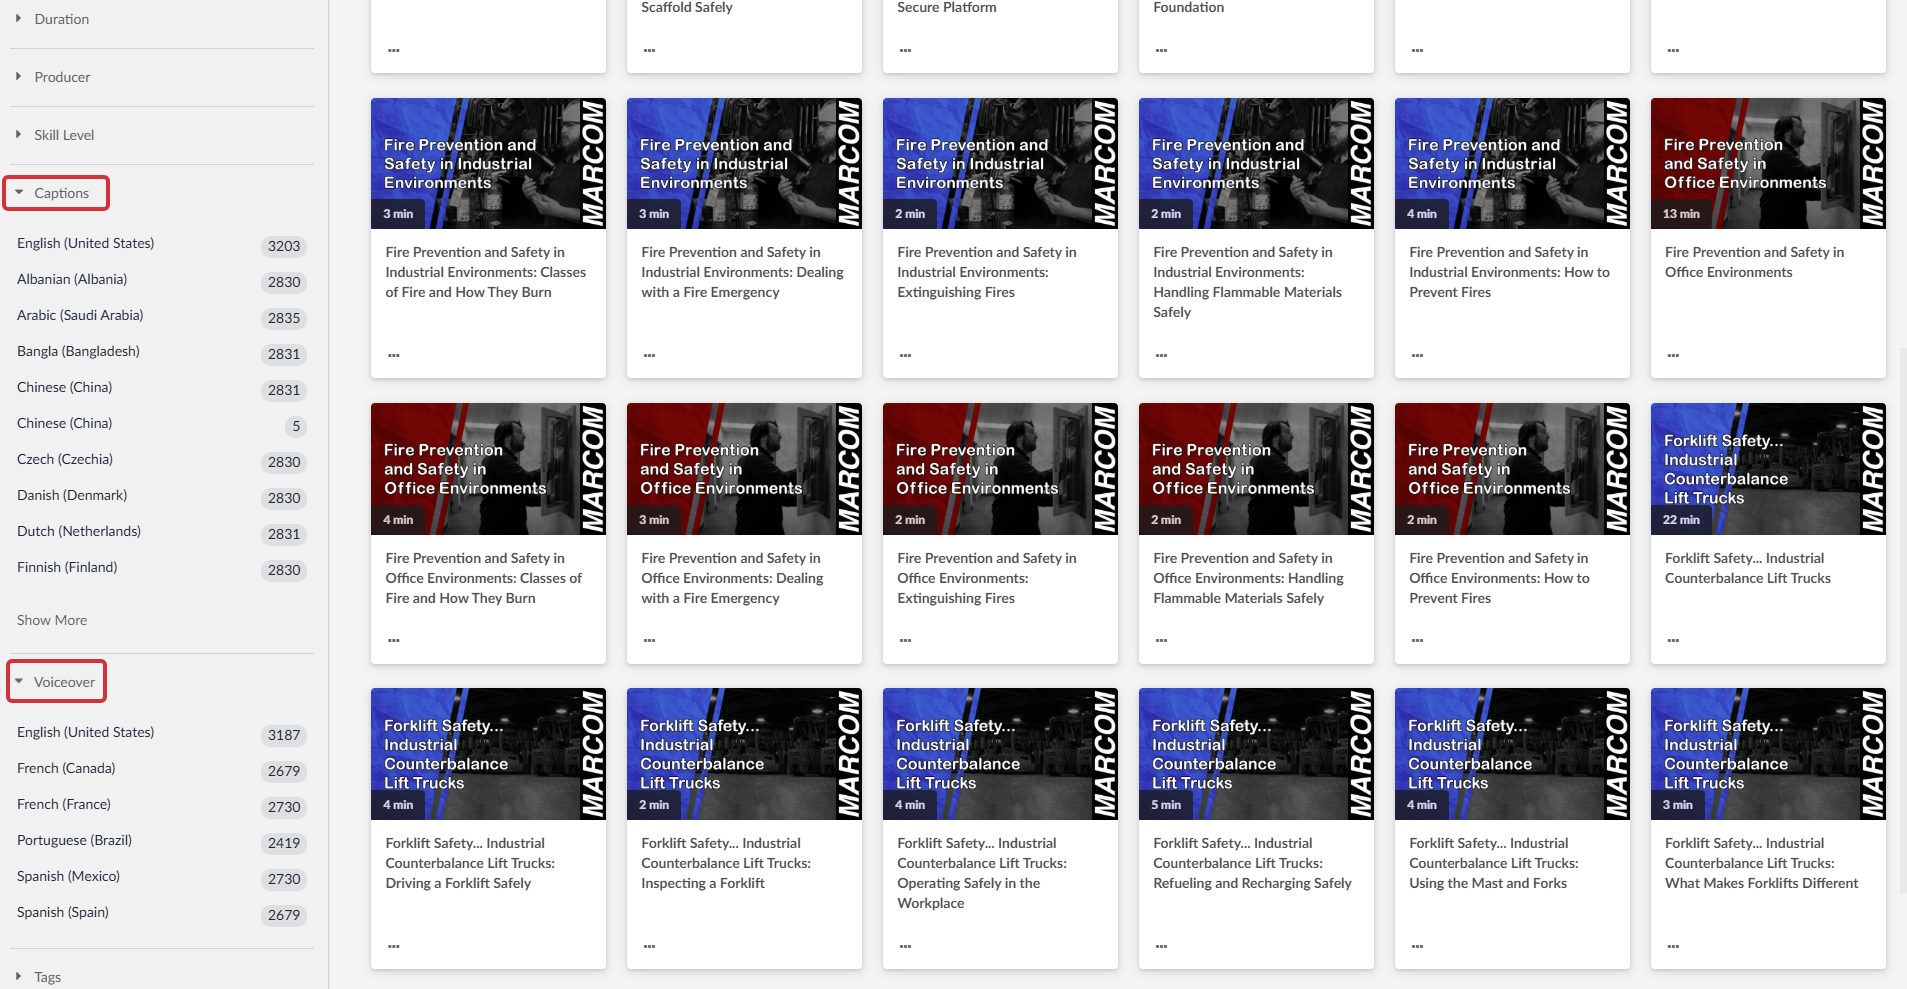
Task: Open menu for Driving a Forklift Safely card
Action: [394, 946]
